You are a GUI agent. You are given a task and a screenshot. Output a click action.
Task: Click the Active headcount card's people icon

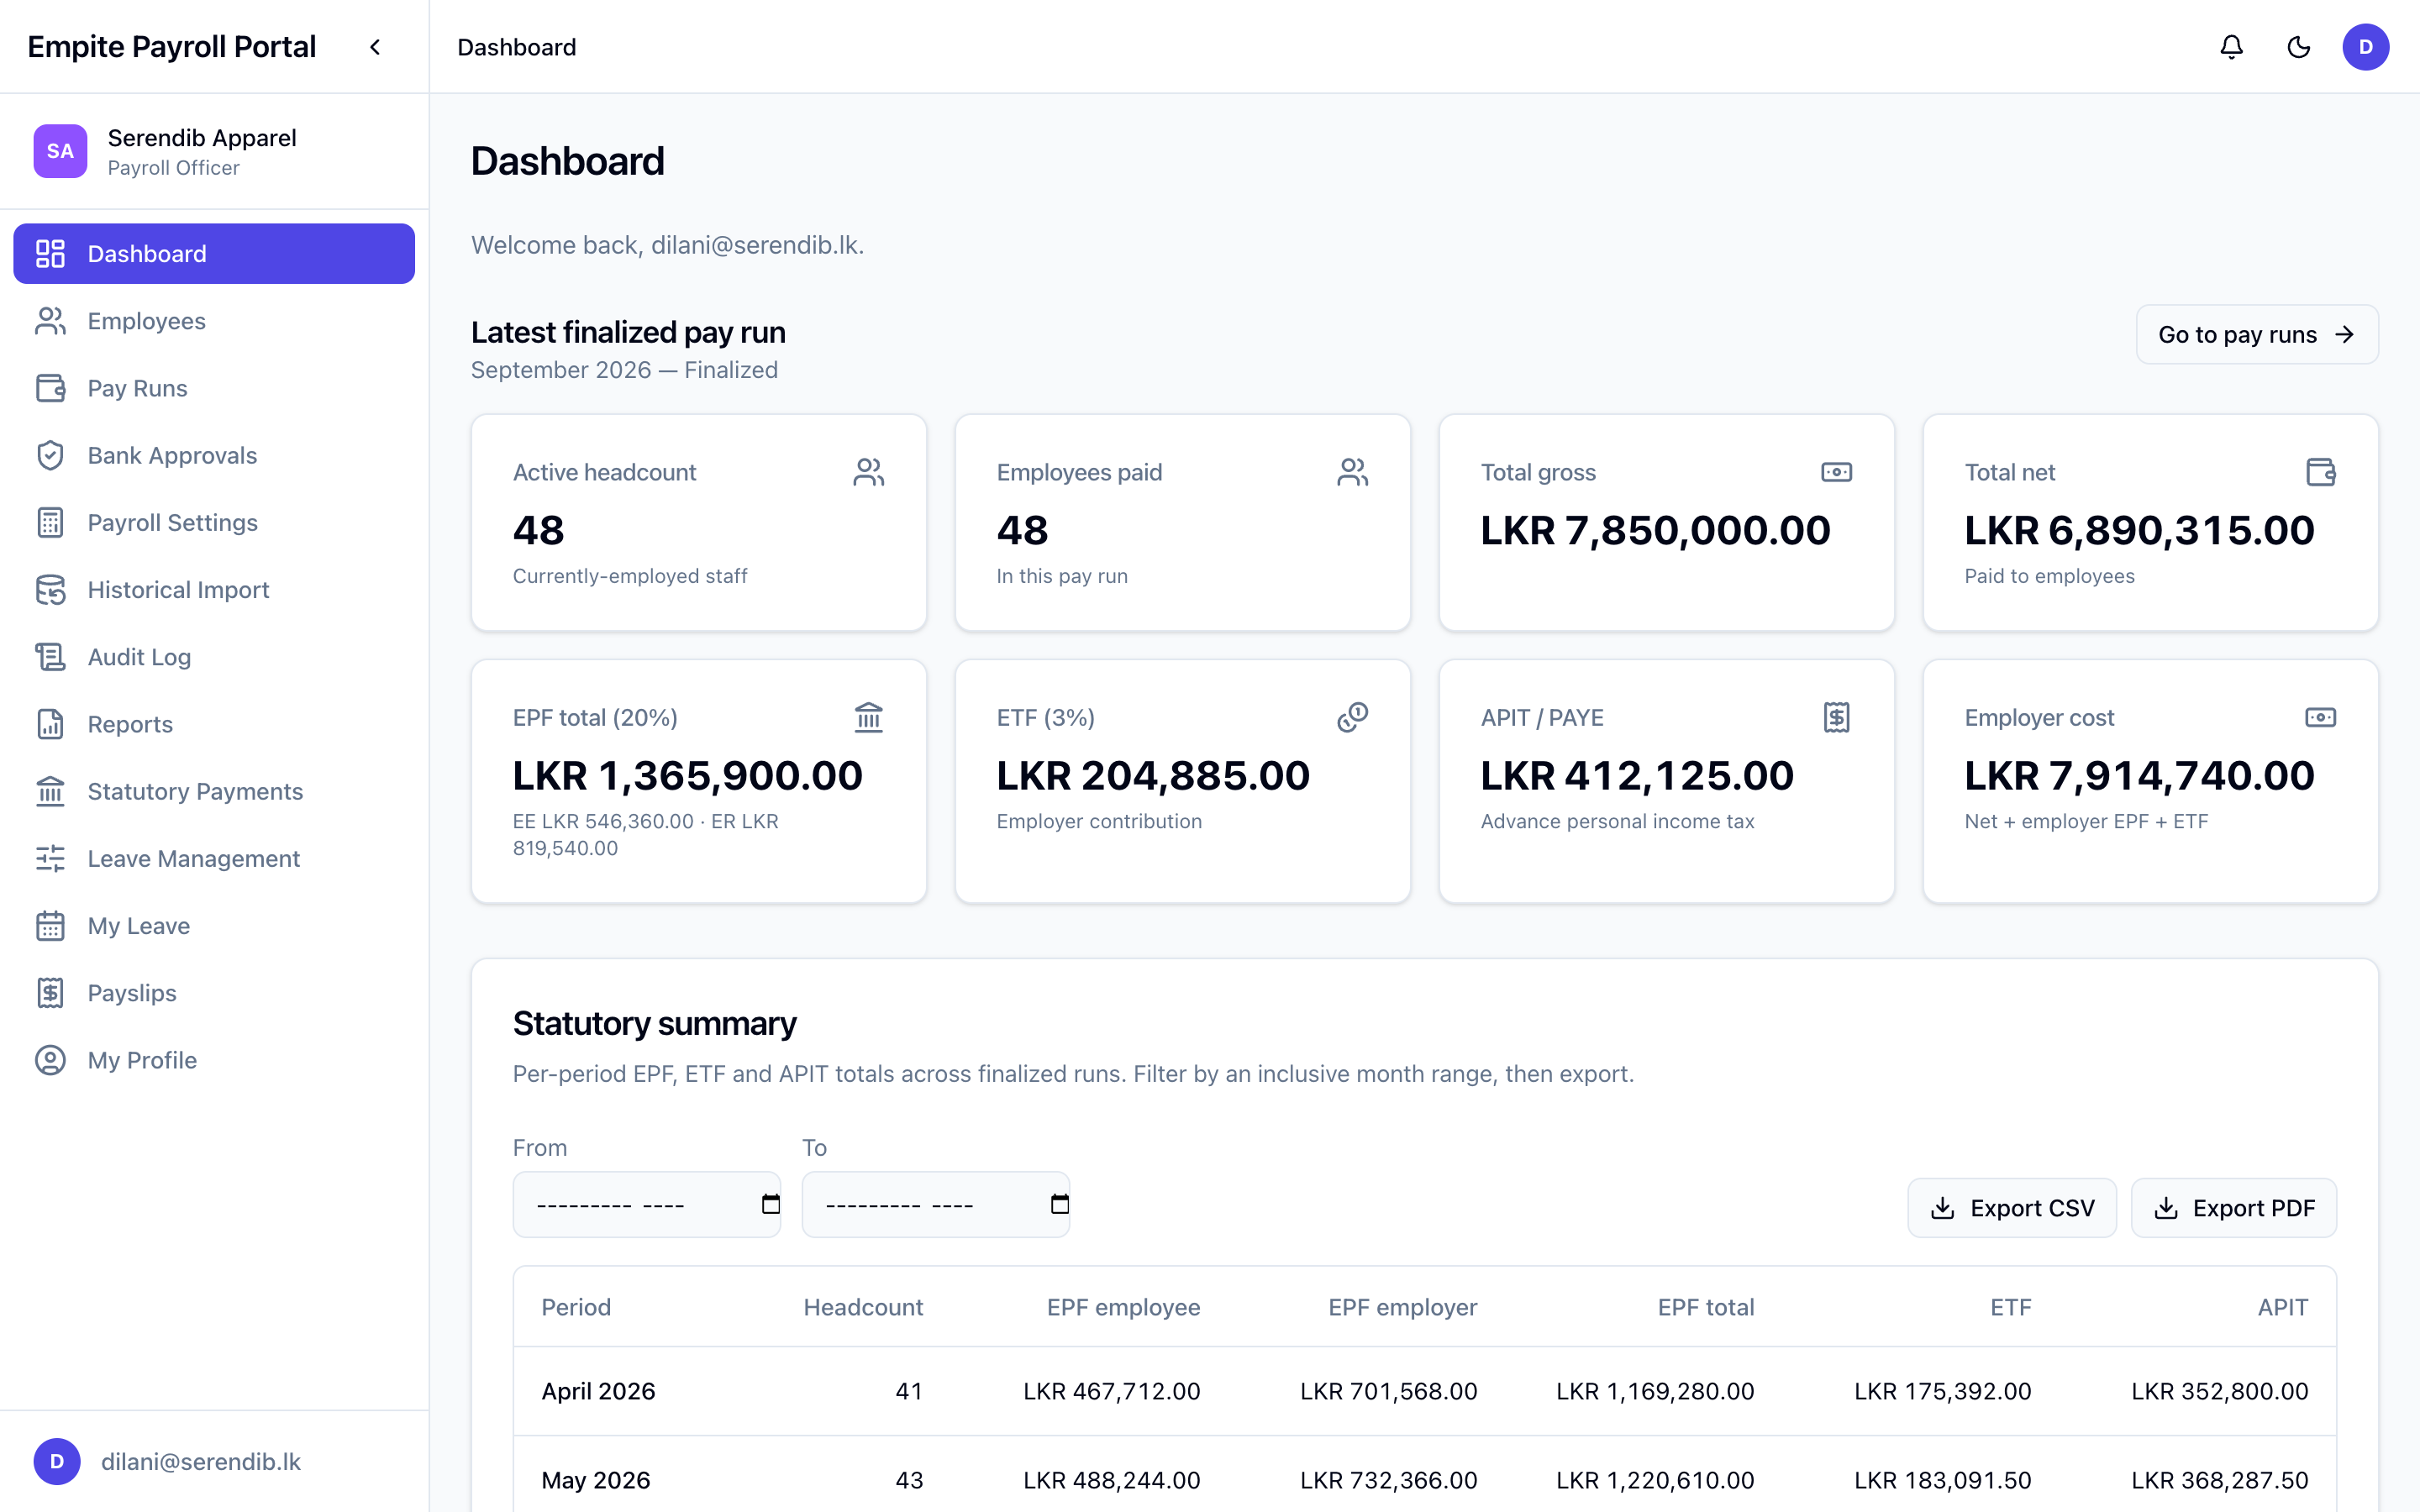[868, 472]
